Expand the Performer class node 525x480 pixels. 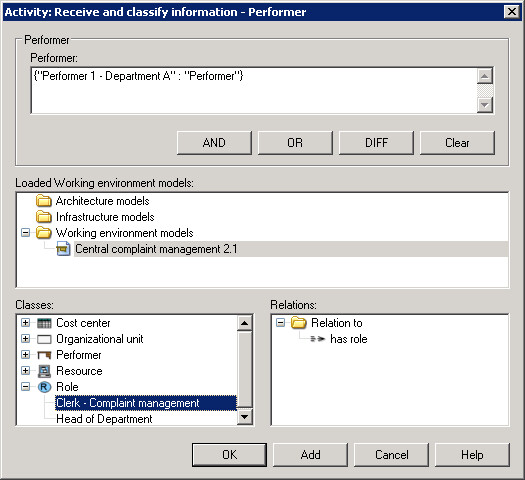[25, 354]
